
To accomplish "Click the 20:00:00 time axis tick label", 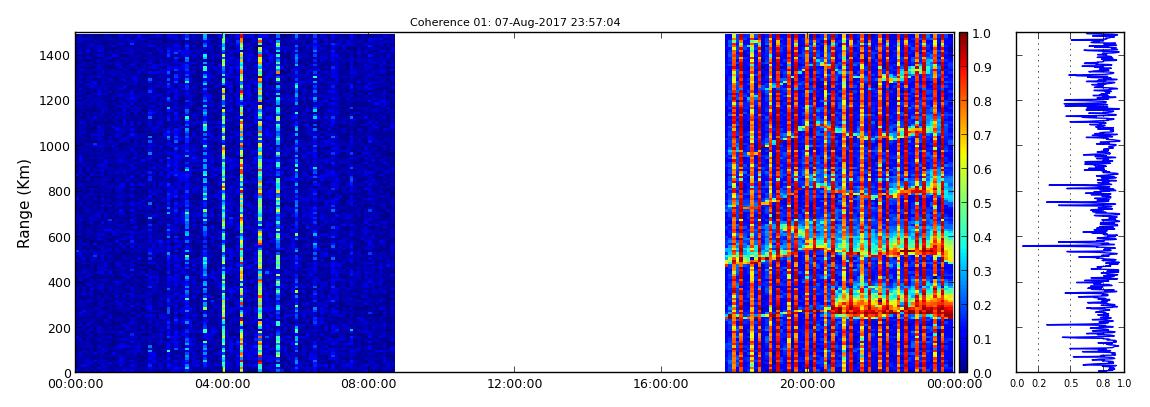I will click(807, 384).
